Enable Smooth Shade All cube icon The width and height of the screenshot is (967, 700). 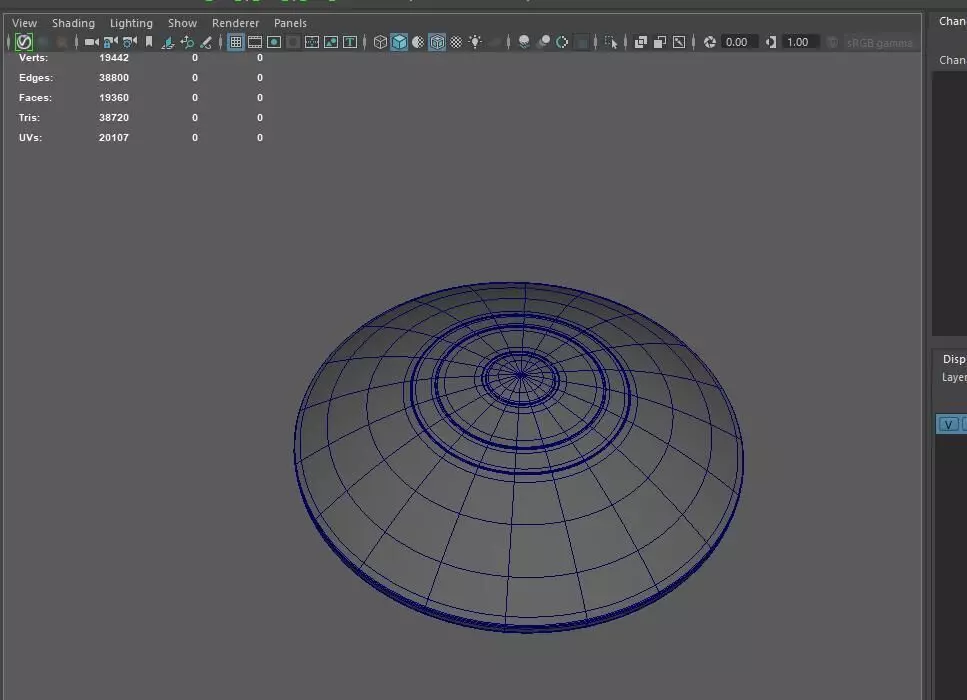(399, 42)
